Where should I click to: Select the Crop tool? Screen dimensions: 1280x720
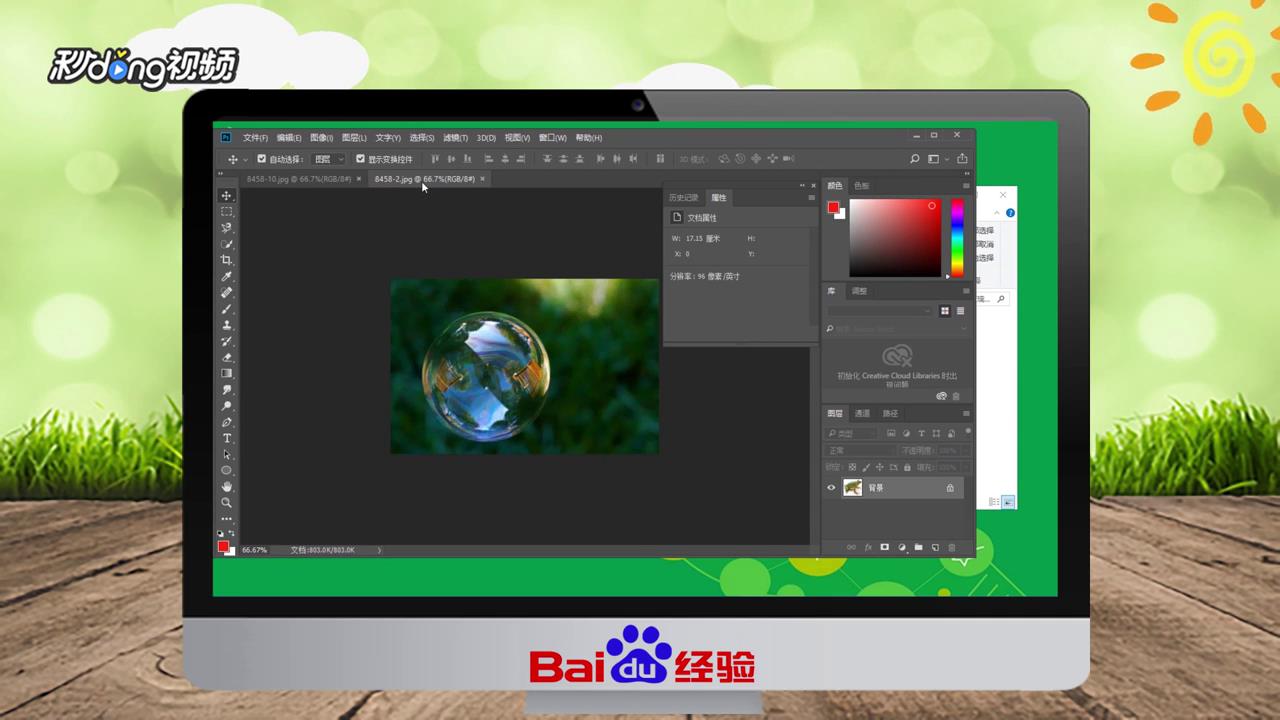pos(227,260)
